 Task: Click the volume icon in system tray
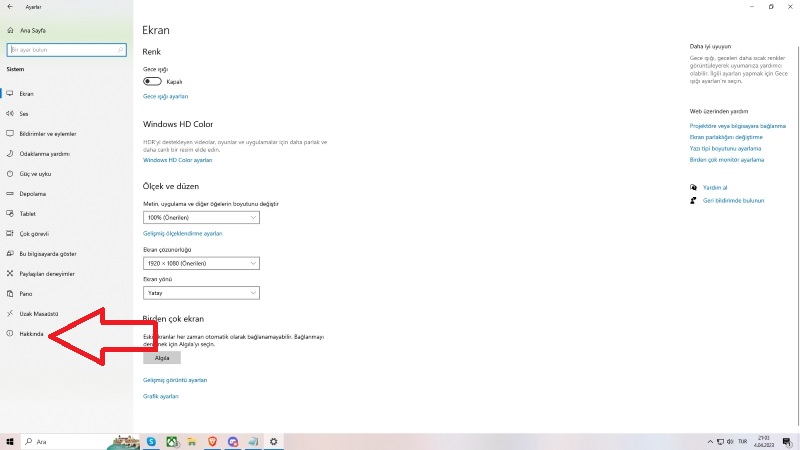pos(730,442)
